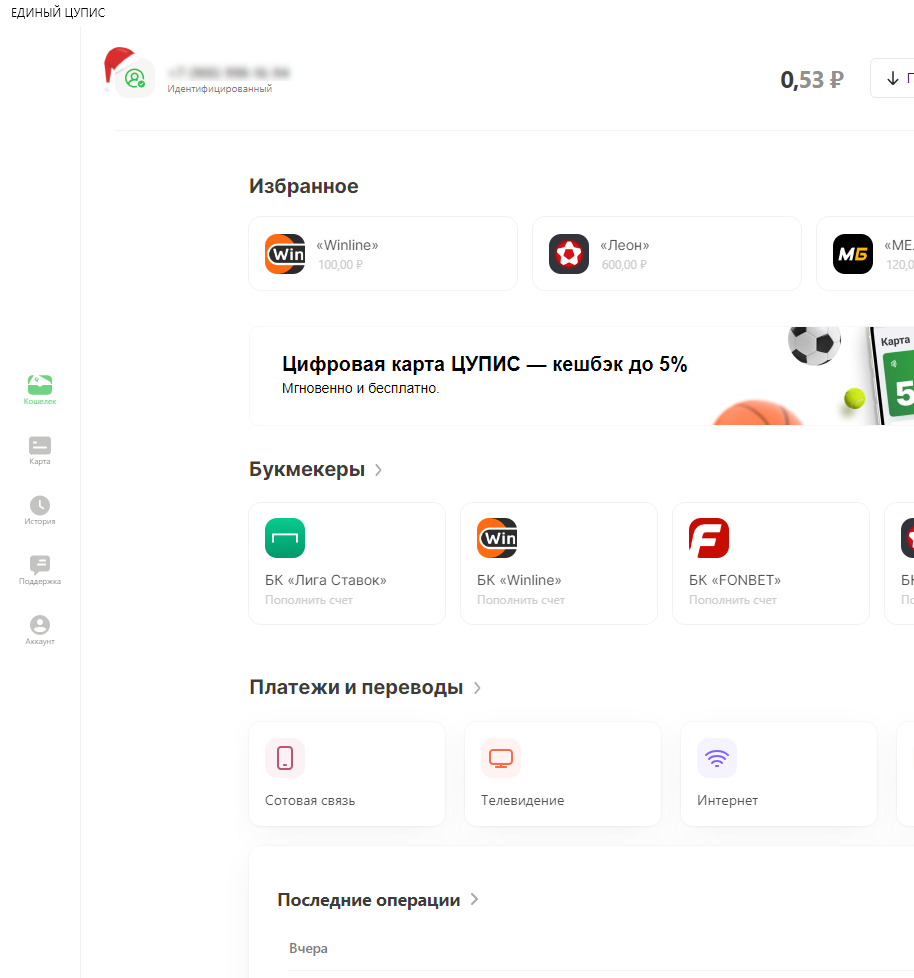This screenshot has height=978, width=914.
Task: Click the Телевидение TV icon
Action: pos(501,758)
